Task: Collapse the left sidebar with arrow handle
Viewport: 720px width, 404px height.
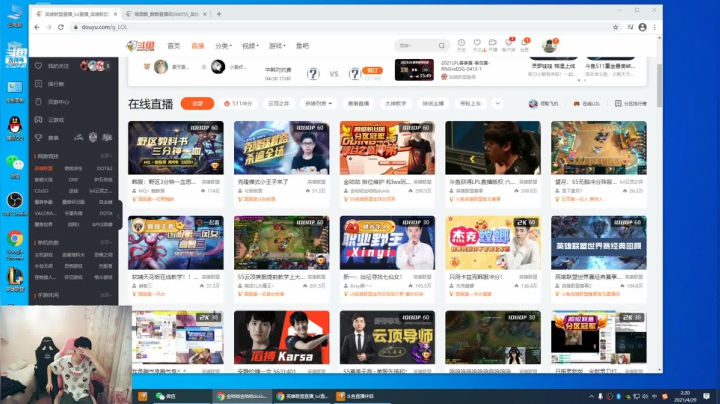Action: (119, 215)
